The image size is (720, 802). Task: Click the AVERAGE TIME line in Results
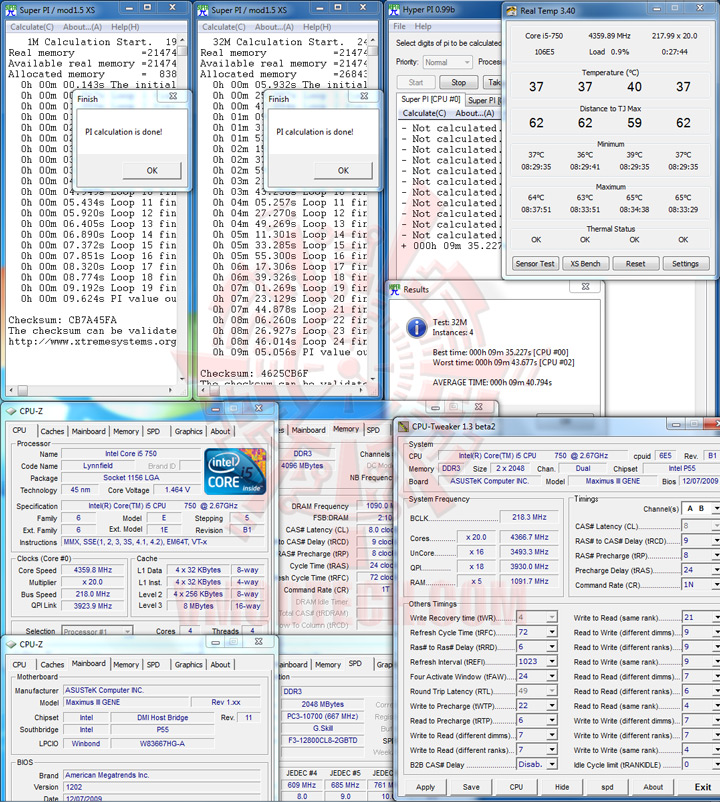(492, 383)
